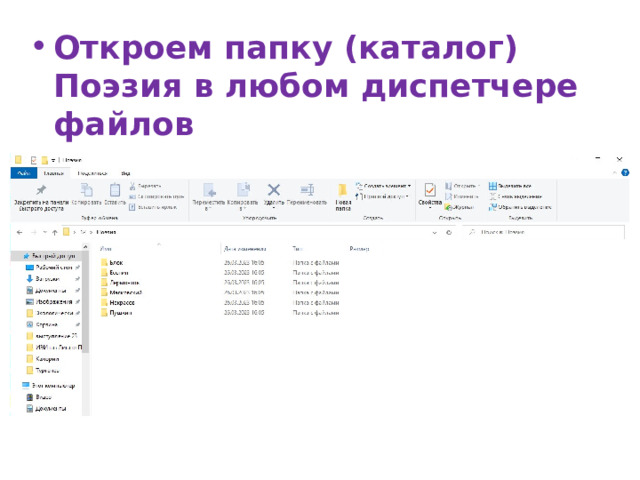Expand the Простой доступ dropdown
640x480 pixels.
tap(407, 197)
